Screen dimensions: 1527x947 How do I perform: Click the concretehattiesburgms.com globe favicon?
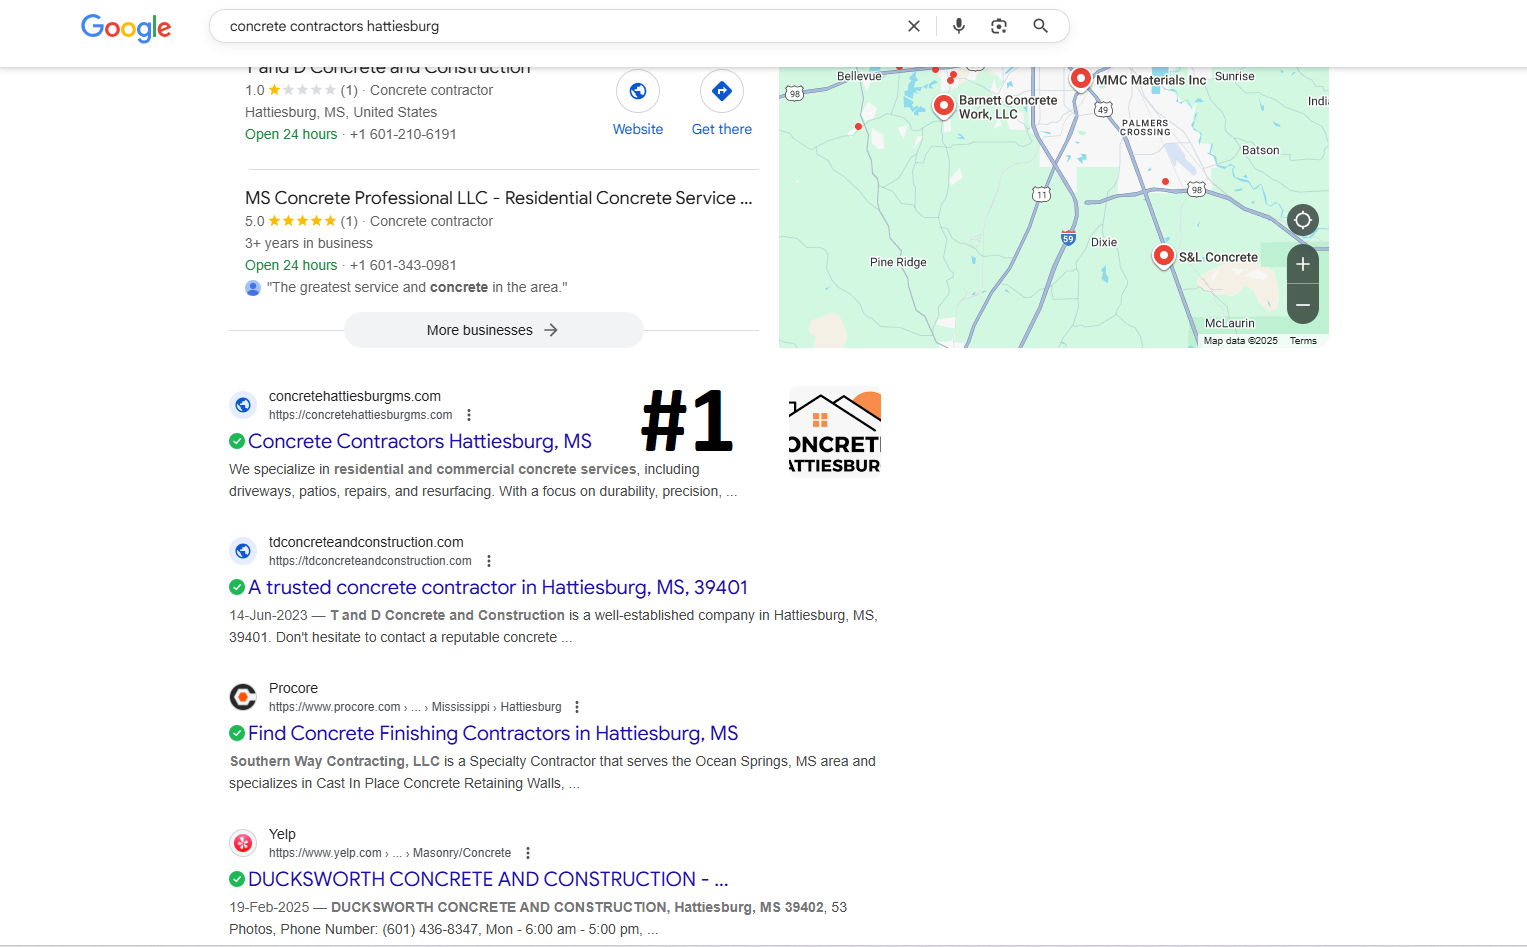click(243, 405)
